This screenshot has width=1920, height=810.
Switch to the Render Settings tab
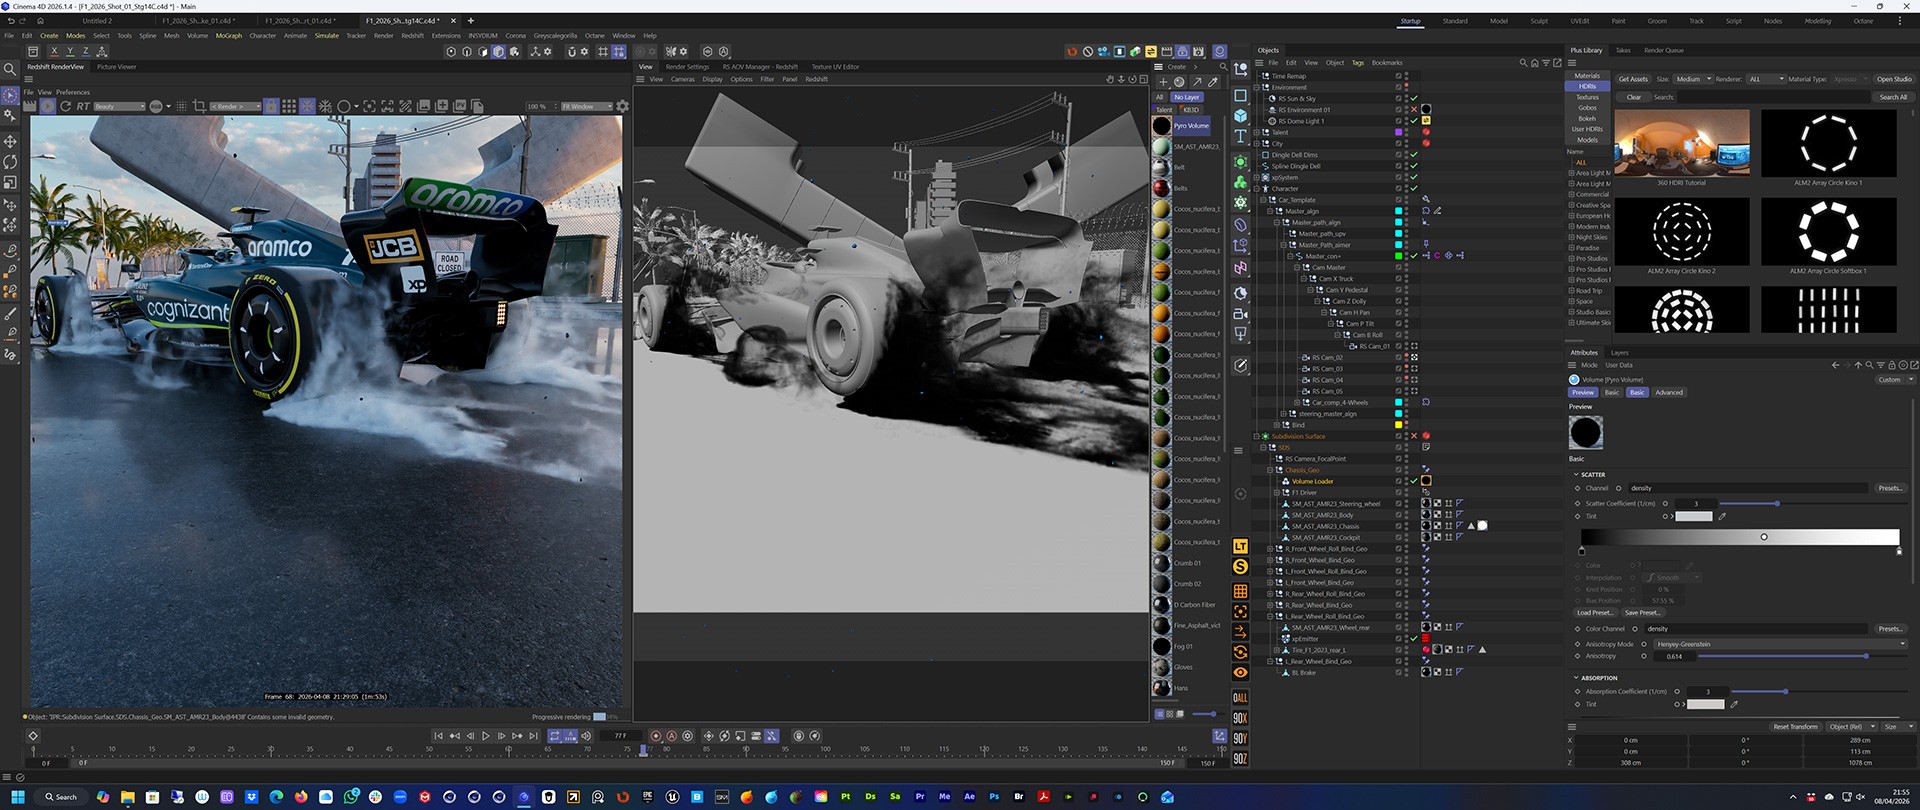[x=687, y=67]
